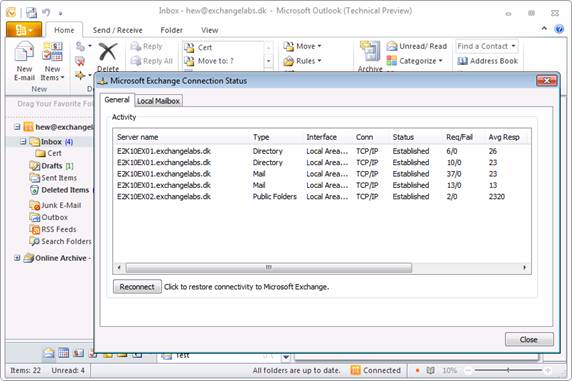Click Unread/ Read envelope icon
This screenshot has width=572, height=381.
coord(392,46)
